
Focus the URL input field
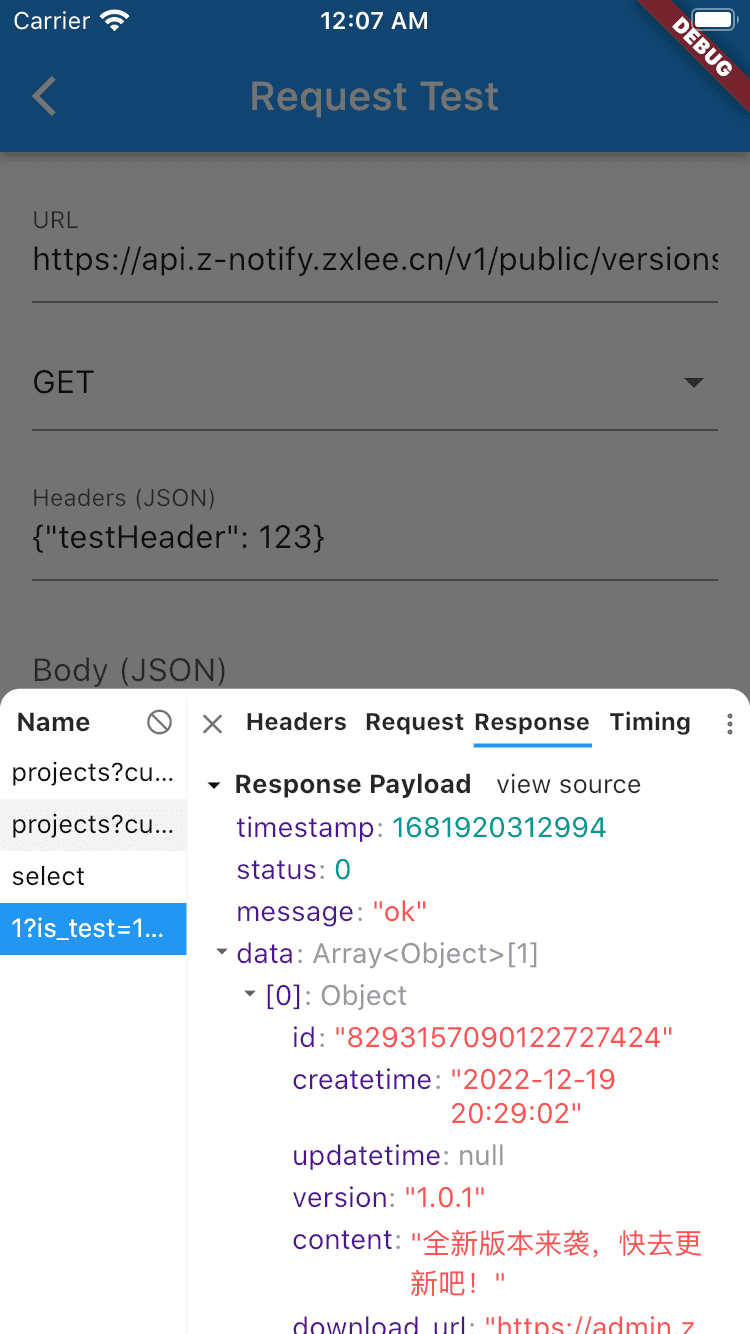coord(375,259)
